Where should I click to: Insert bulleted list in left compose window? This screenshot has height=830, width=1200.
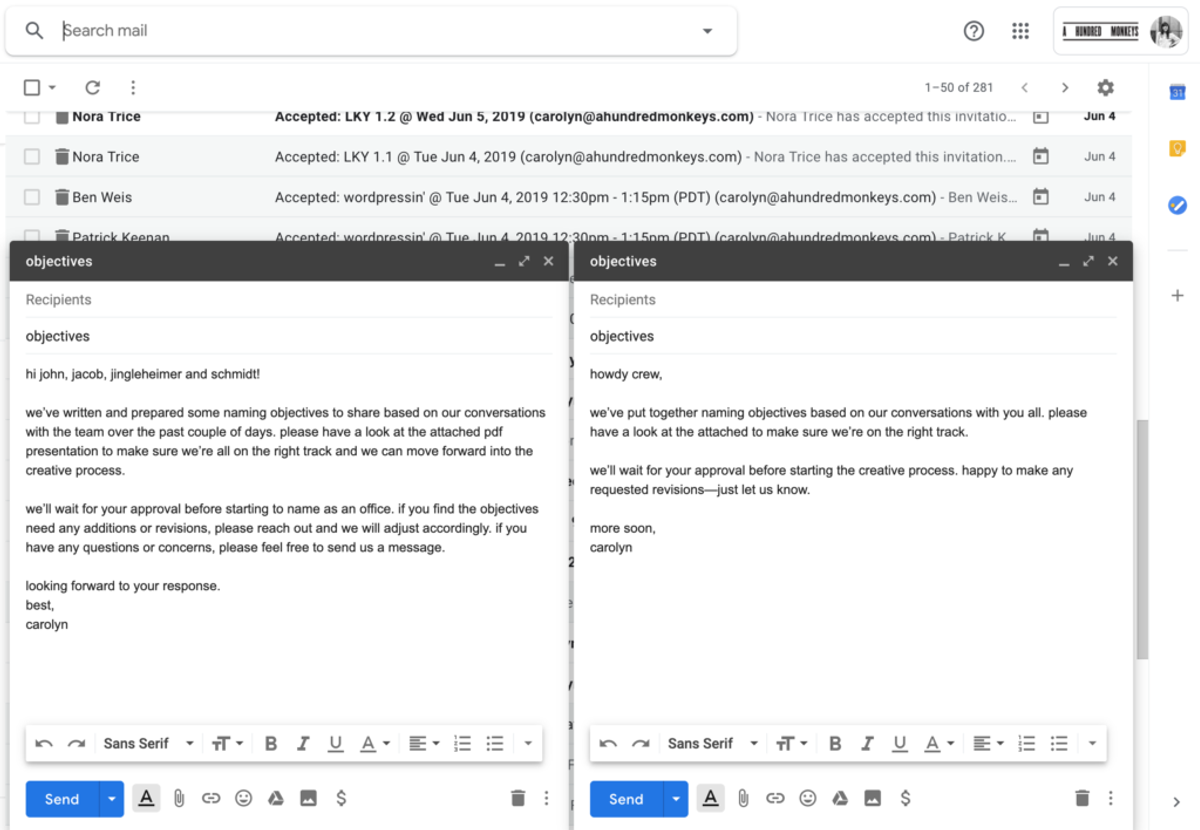(494, 744)
